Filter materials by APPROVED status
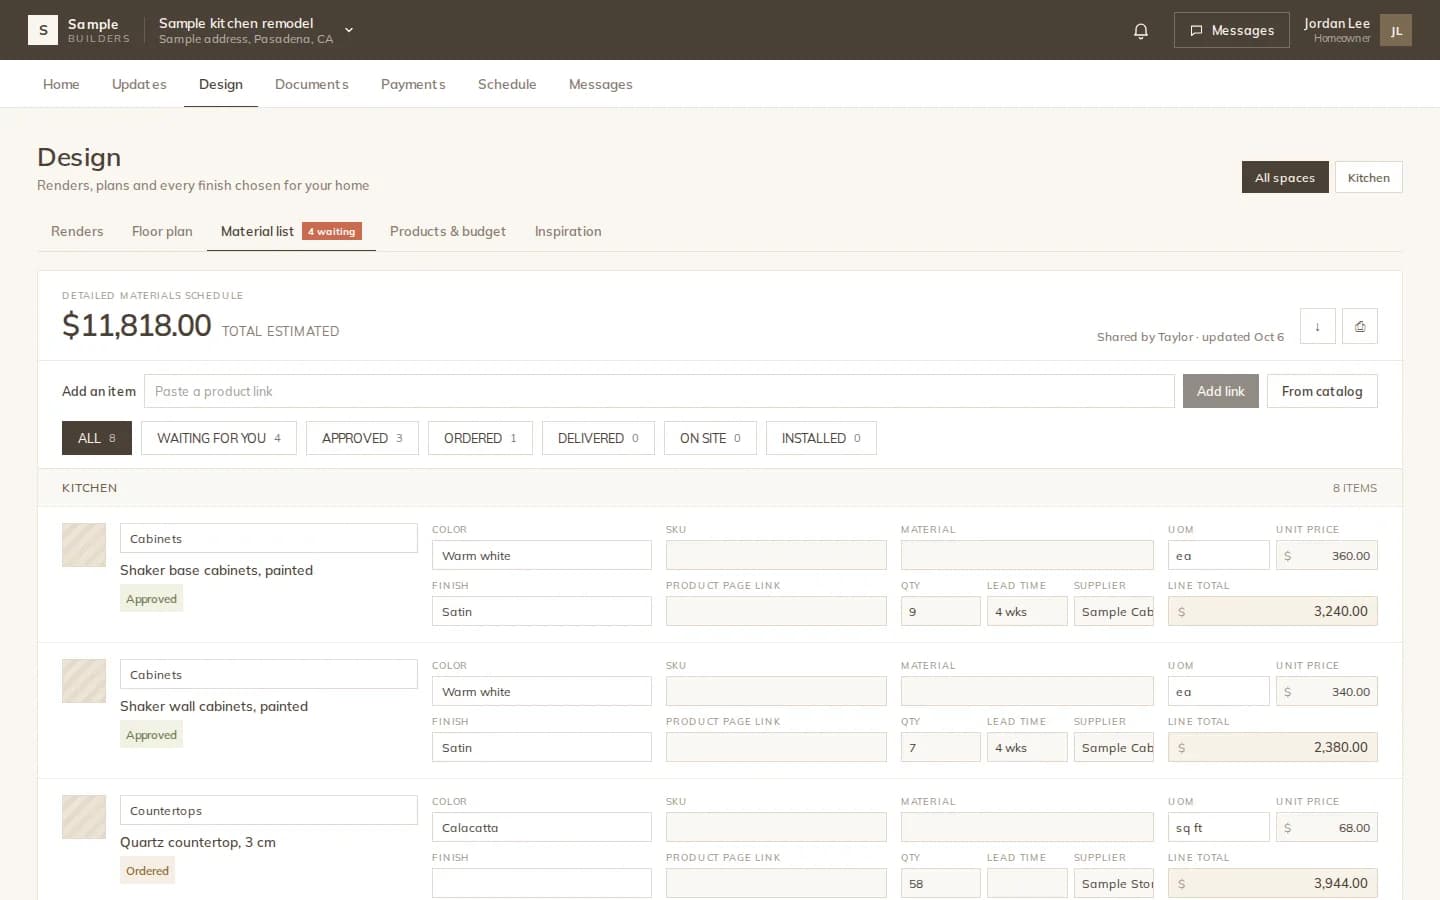Image resolution: width=1440 pixels, height=900 pixels. point(362,438)
